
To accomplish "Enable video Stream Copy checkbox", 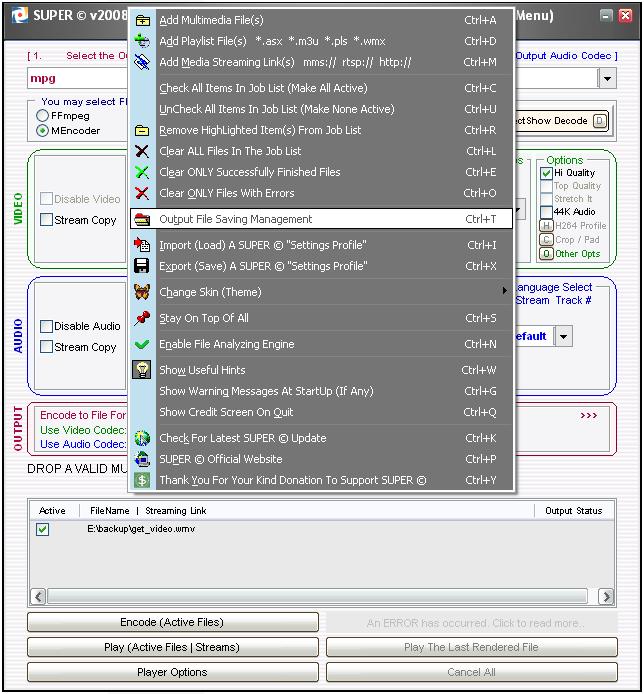I will click(46, 220).
